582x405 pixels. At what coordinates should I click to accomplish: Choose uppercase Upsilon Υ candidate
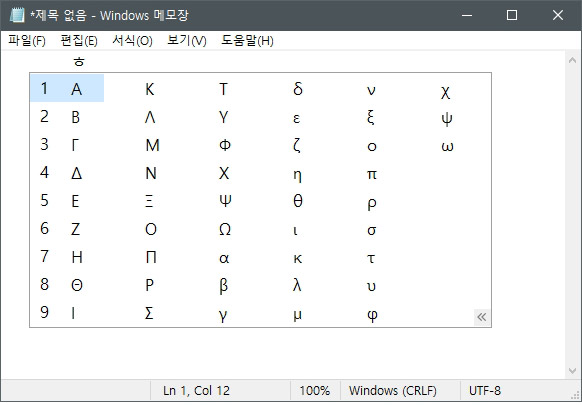(223, 117)
